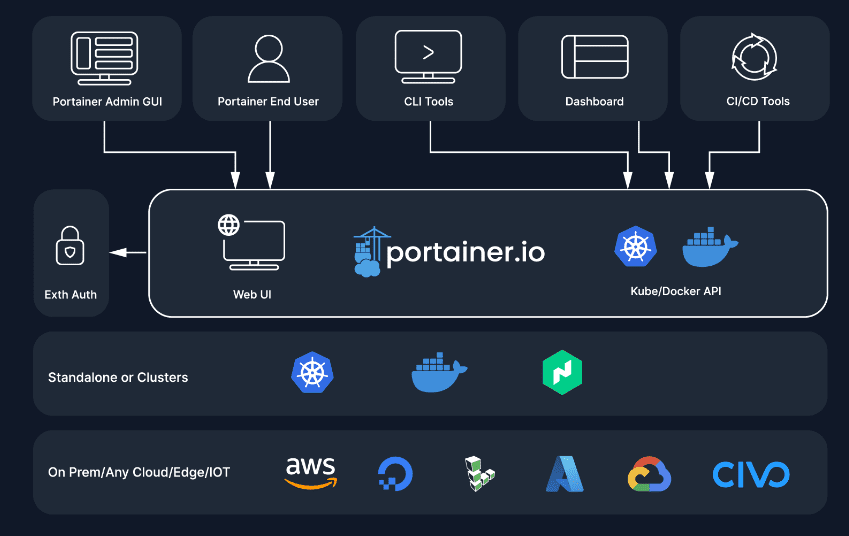
Task: Click the Azure logo
Action: [x=564, y=474]
